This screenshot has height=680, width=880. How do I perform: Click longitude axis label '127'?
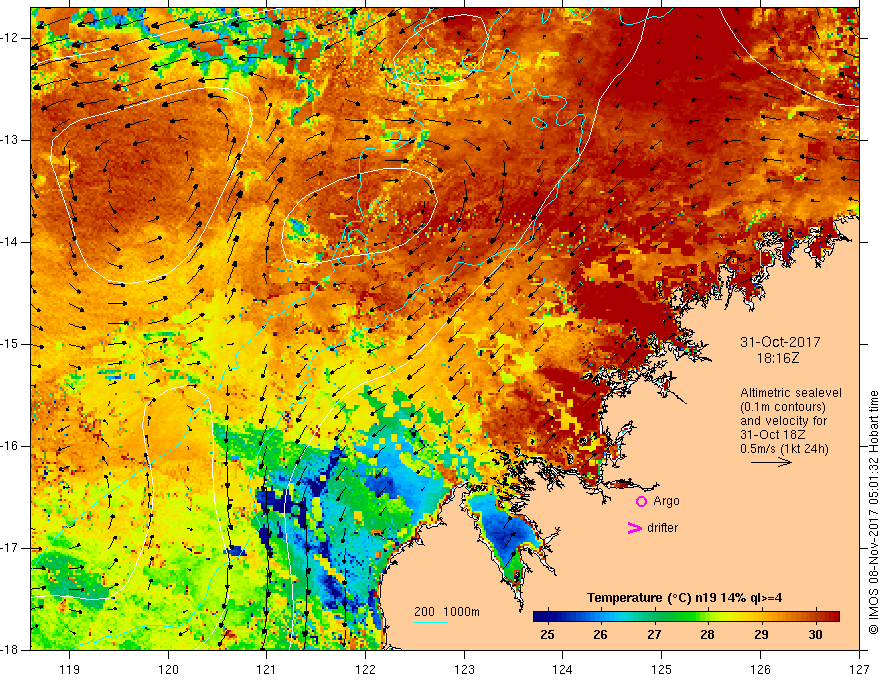click(859, 669)
